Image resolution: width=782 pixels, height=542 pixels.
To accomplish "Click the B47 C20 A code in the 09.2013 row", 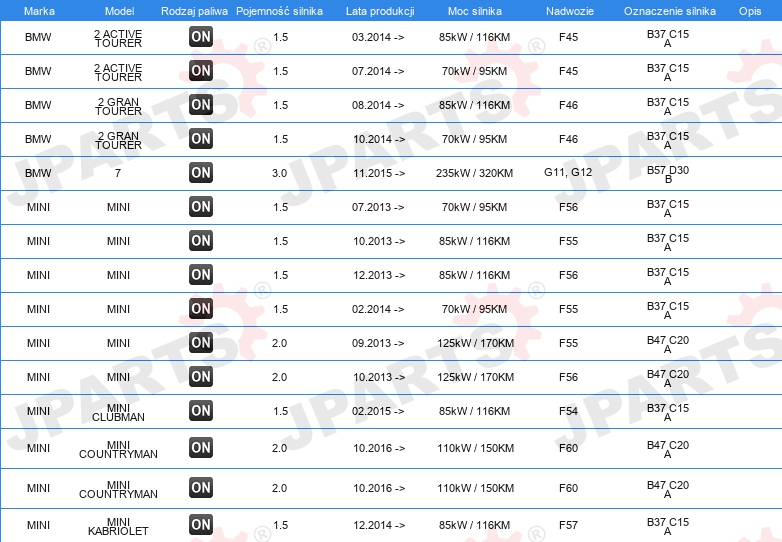I will (668, 345).
